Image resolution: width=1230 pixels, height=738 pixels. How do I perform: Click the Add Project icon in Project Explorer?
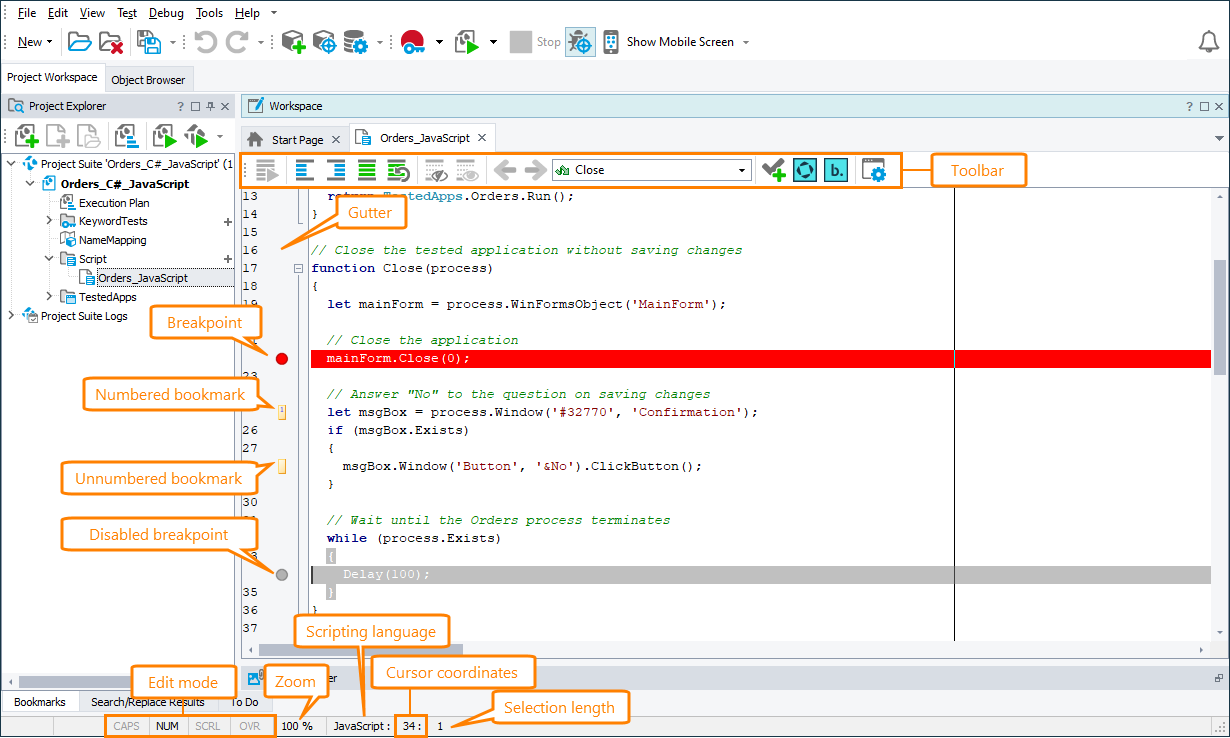[x=26, y=136]
